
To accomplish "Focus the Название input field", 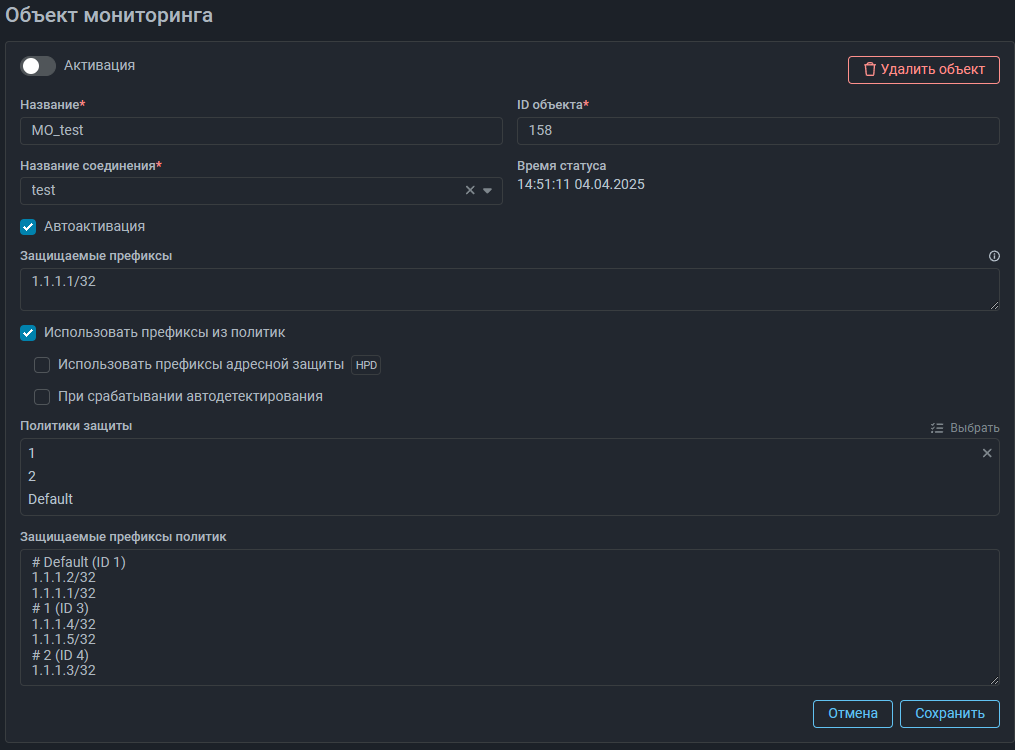I will (260, 131).
